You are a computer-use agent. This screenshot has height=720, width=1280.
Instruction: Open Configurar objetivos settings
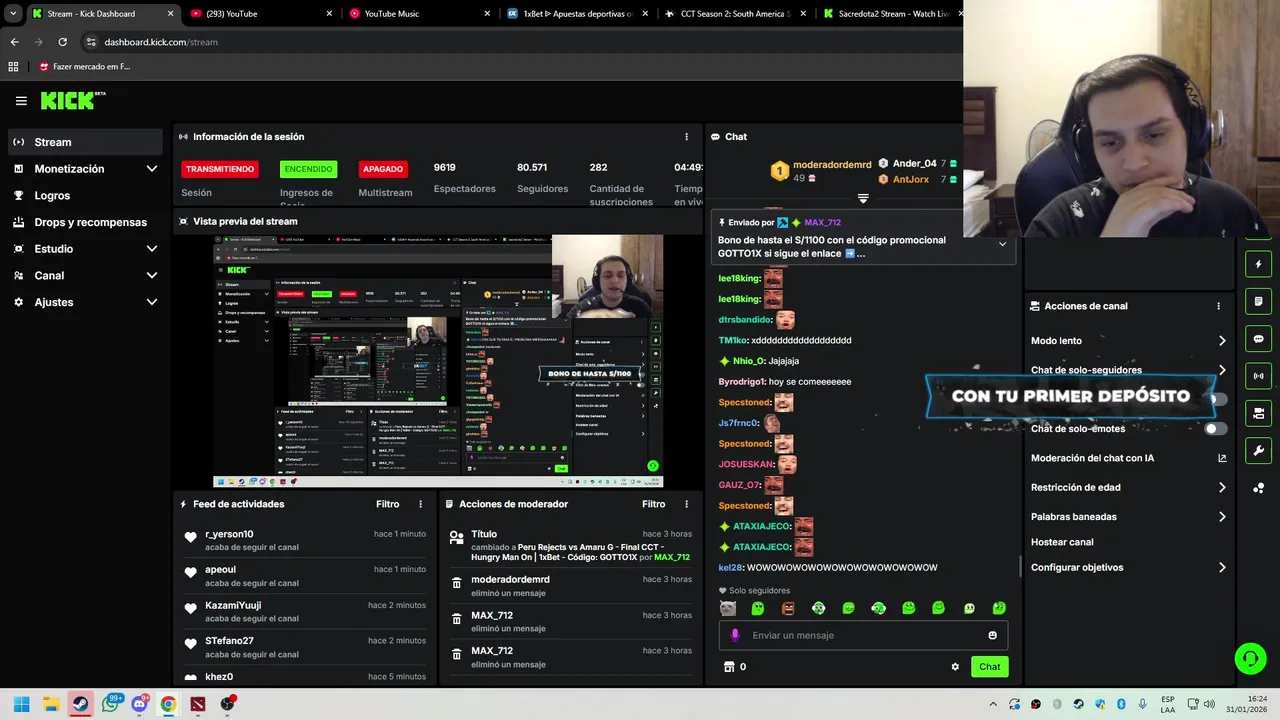[x=1222, y=567]
